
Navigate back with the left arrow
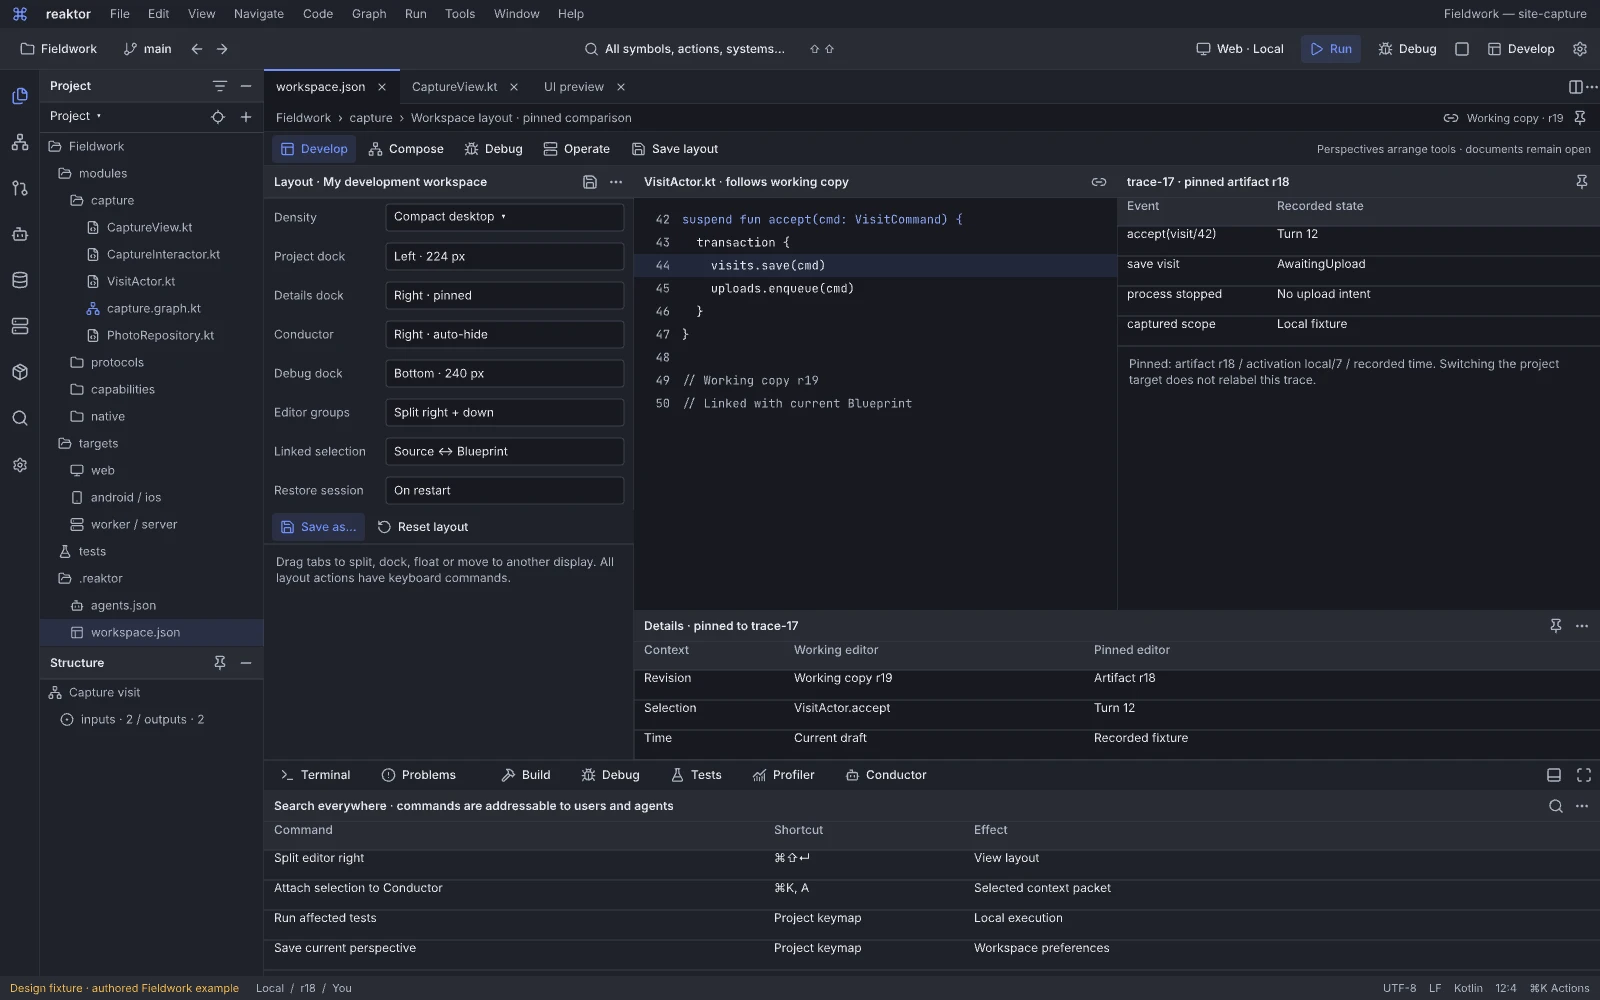[x=197, y=49]
